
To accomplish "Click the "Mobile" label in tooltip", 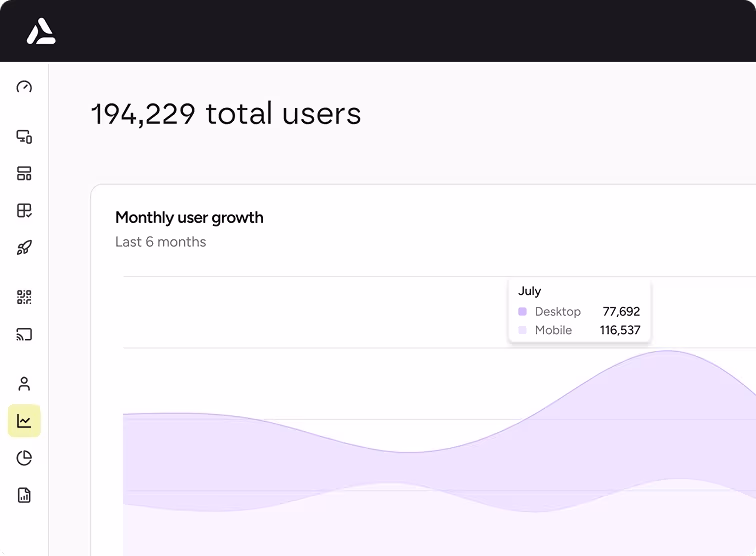I will click(554, 330).
